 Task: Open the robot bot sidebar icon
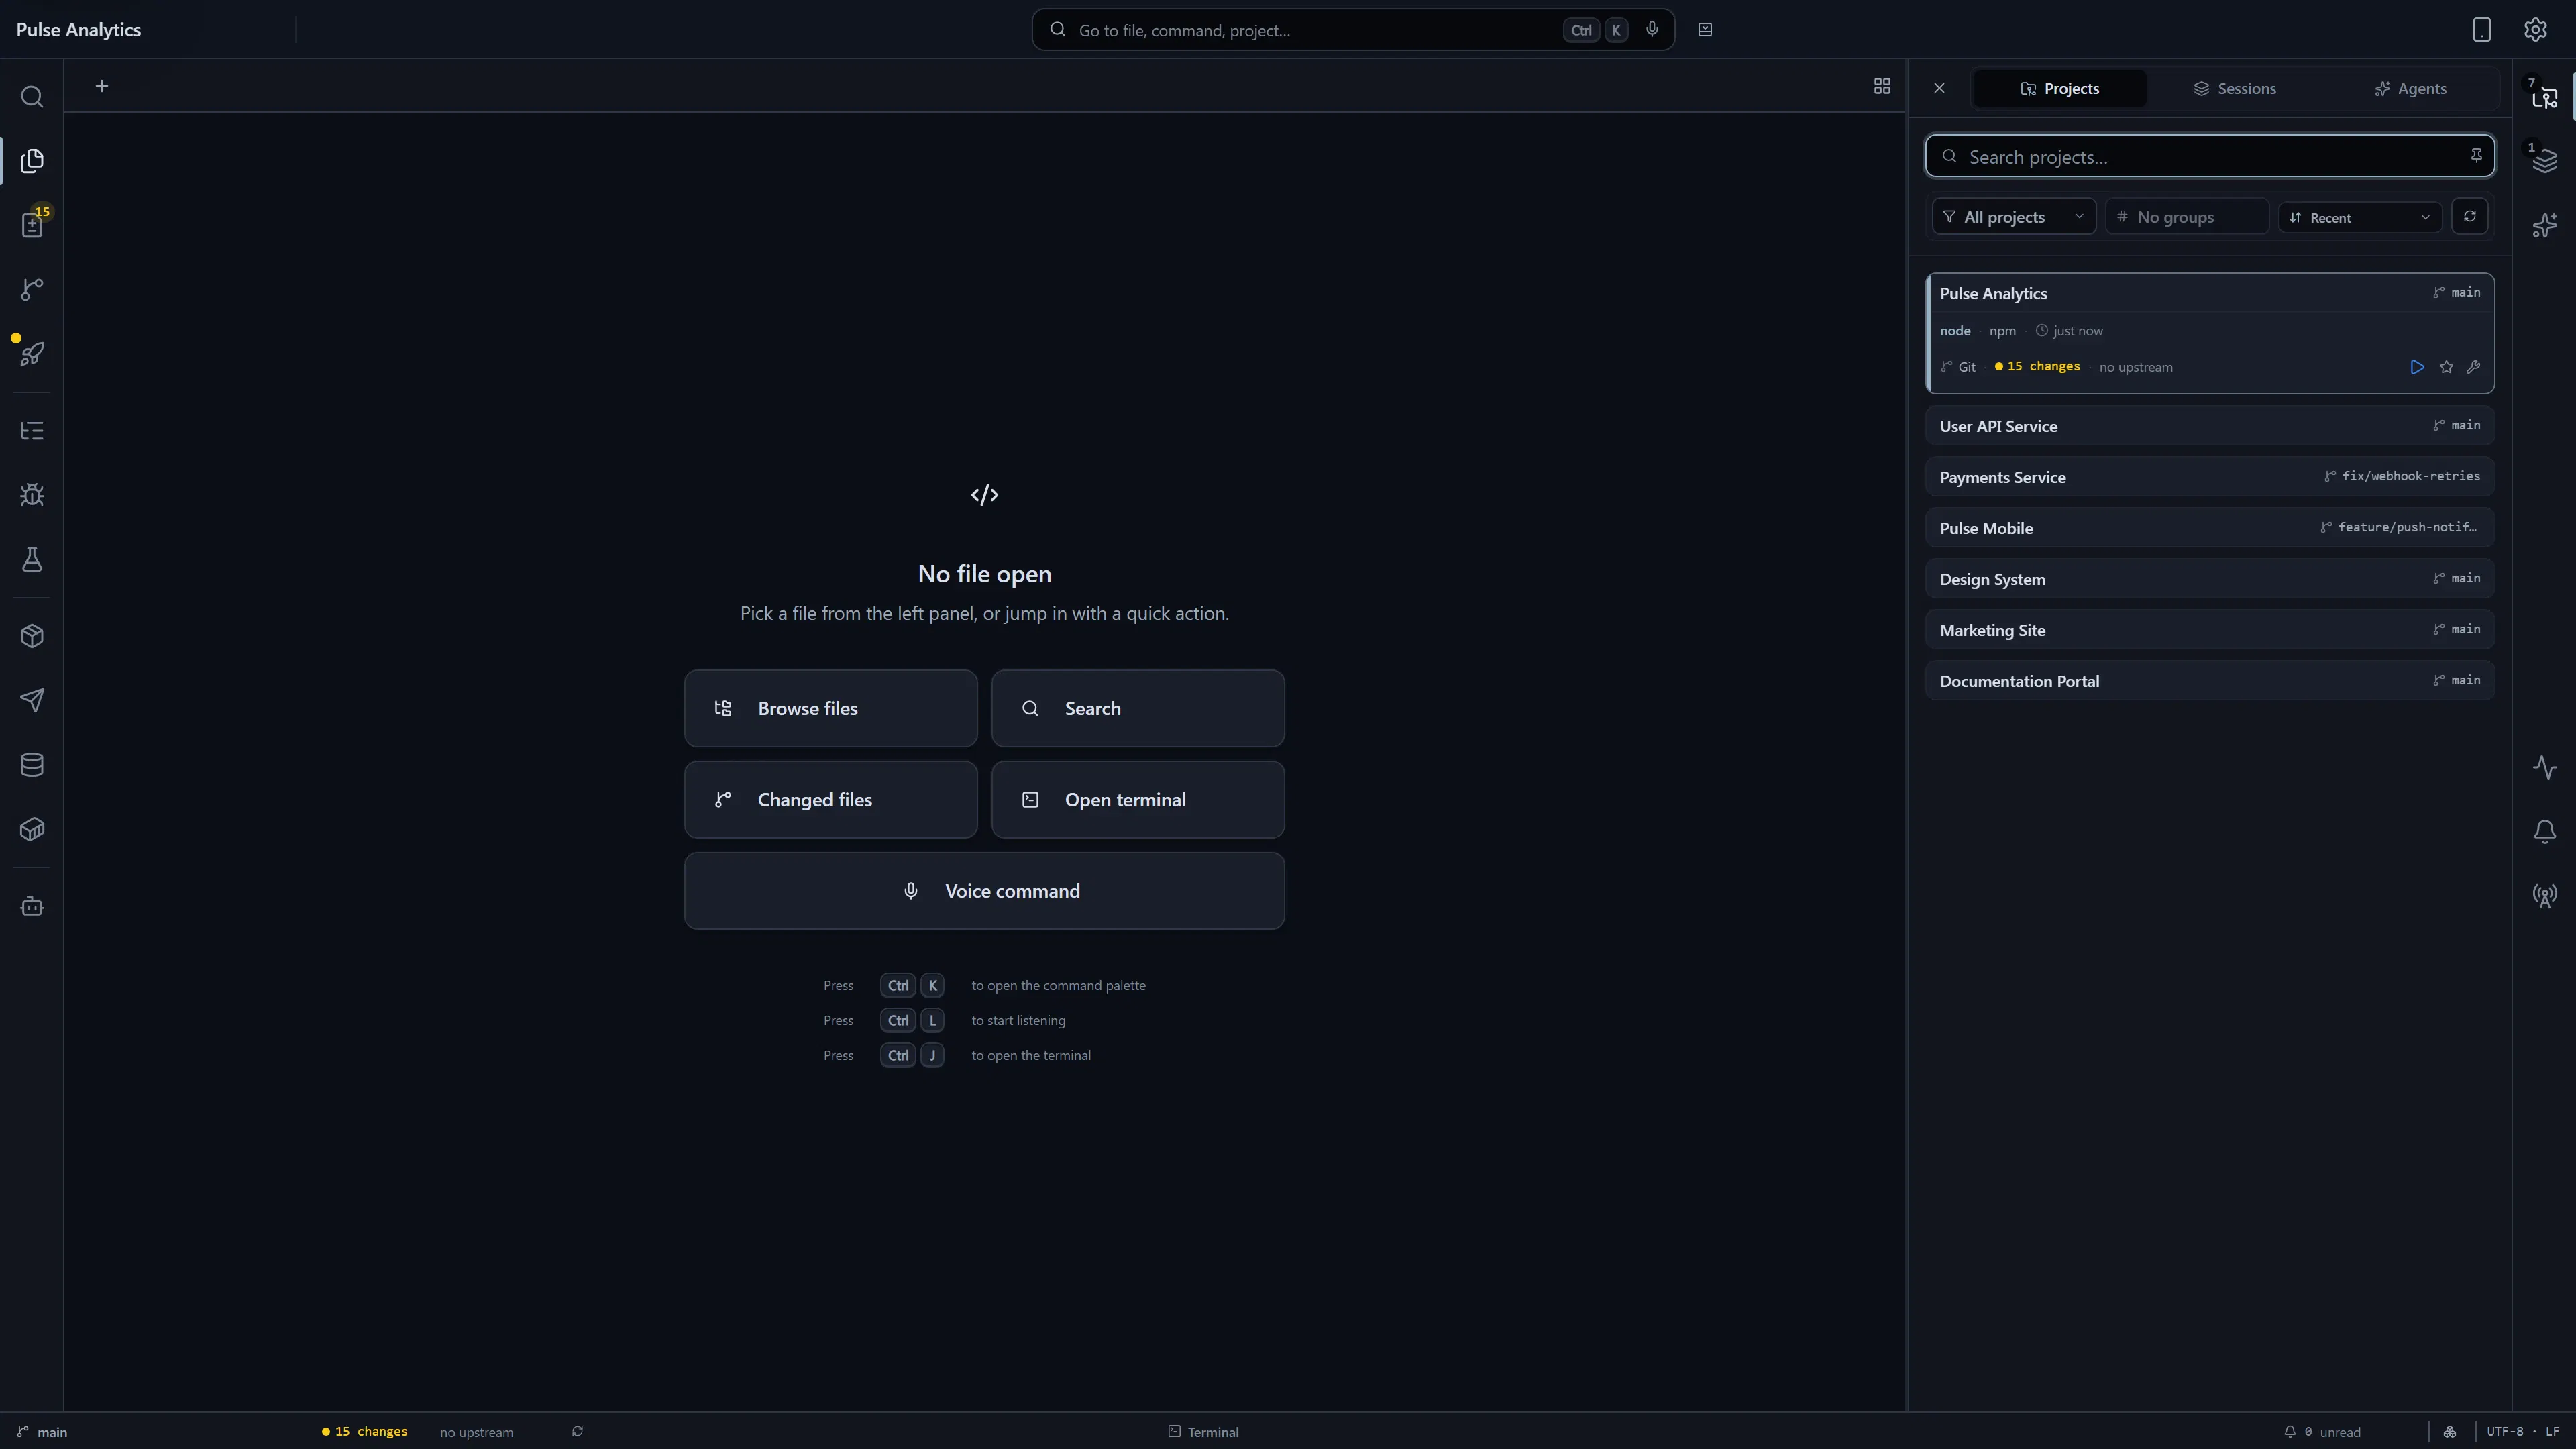(x=32, y=906)
